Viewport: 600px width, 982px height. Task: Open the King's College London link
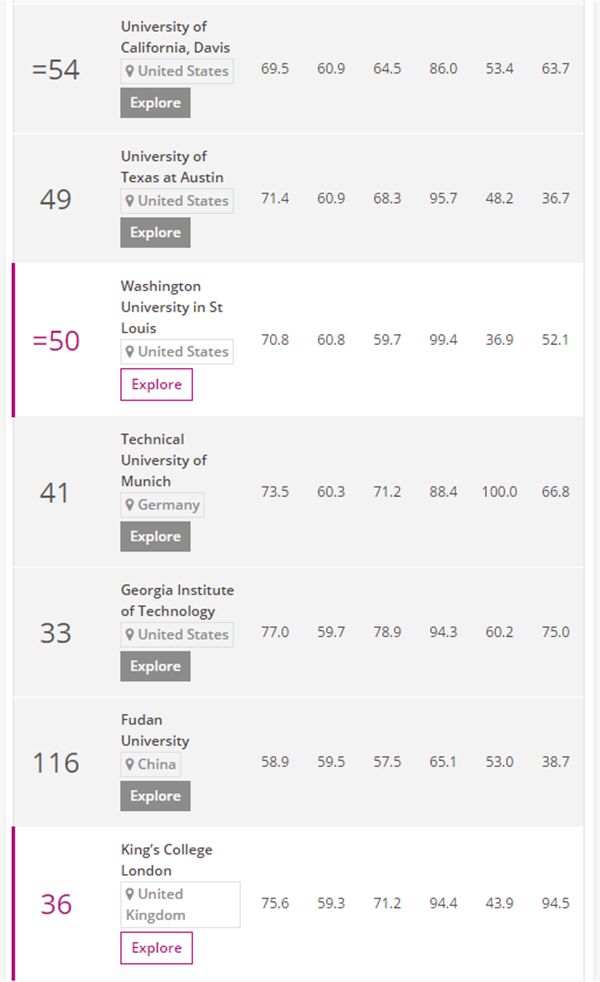(166, 860)
